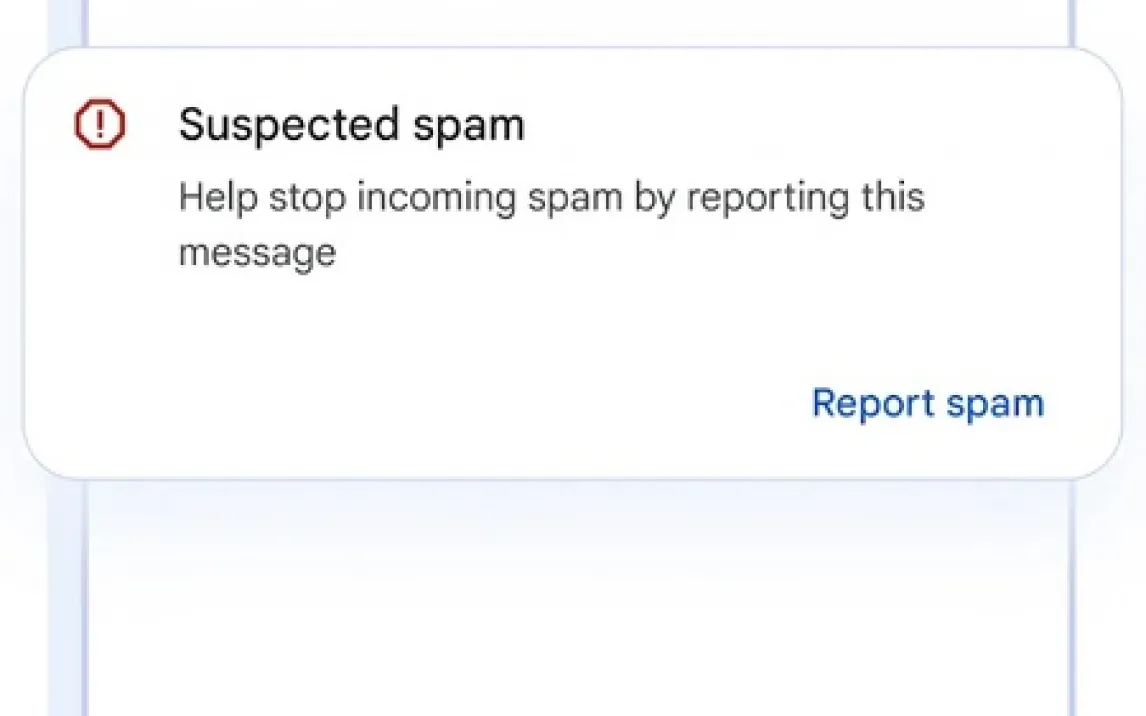Click the Help stop incoming spam description
Image resolution: width=1146 pixels, height=716 pixels.
click(x=551, y=224)
